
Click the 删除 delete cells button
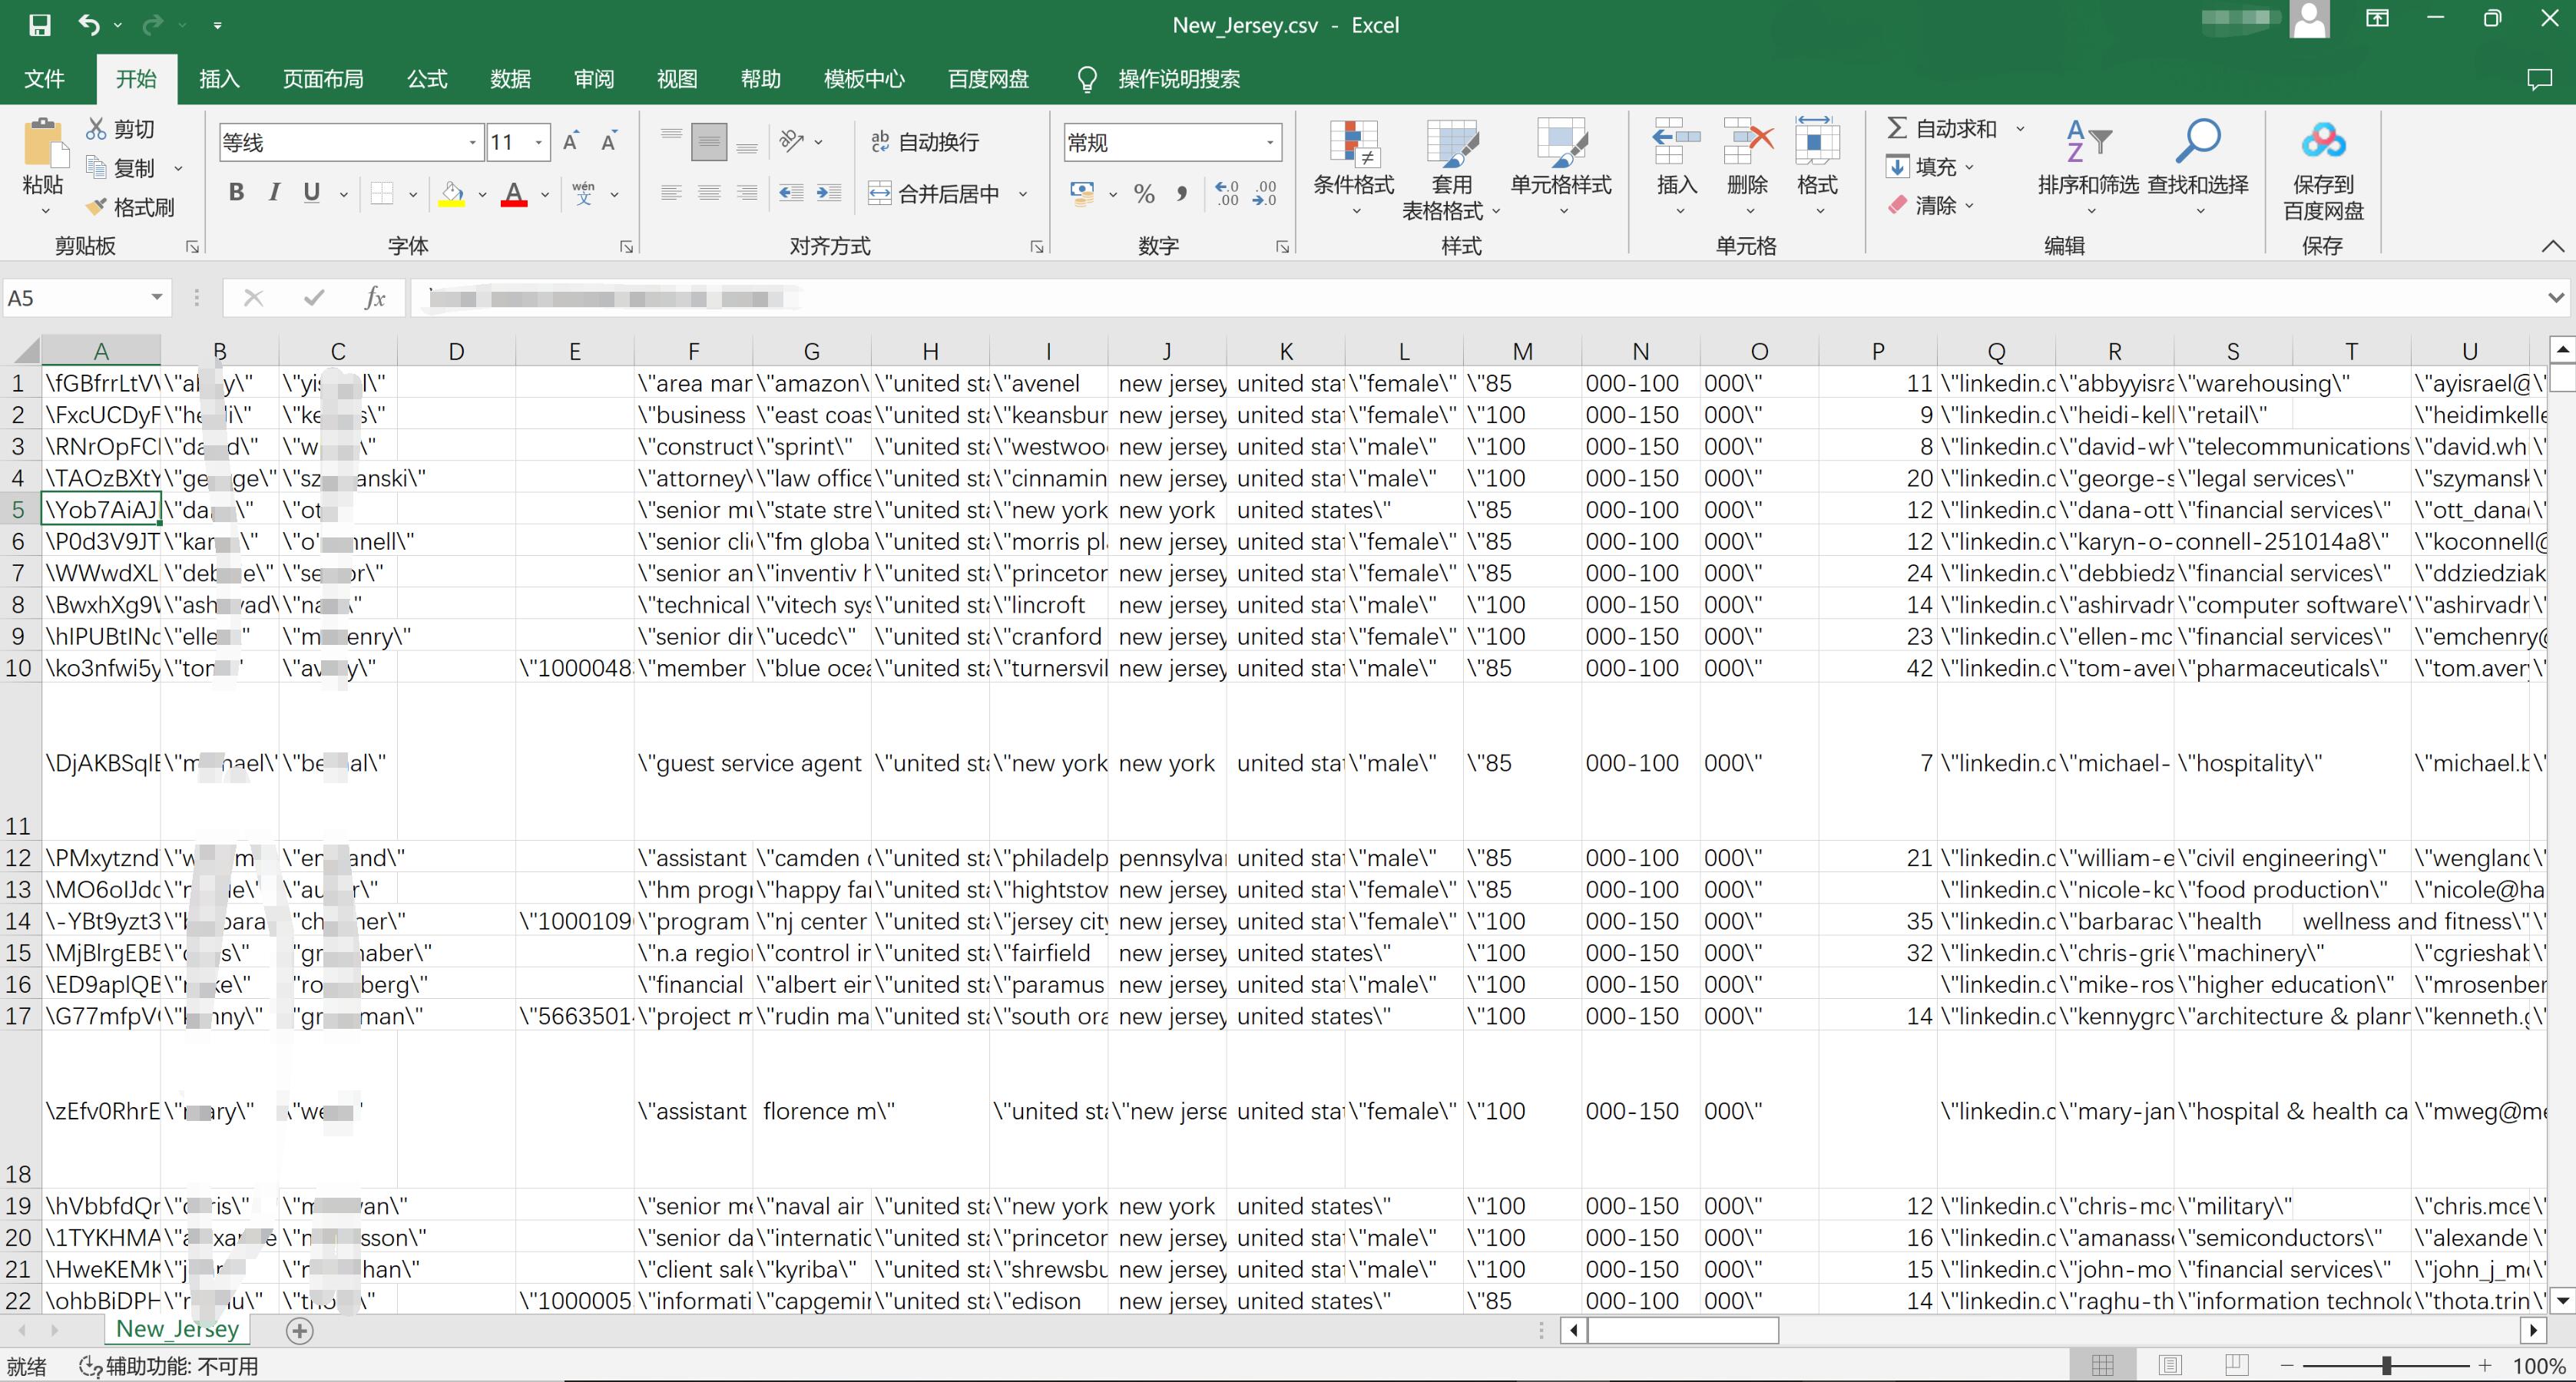point(1748,168)
